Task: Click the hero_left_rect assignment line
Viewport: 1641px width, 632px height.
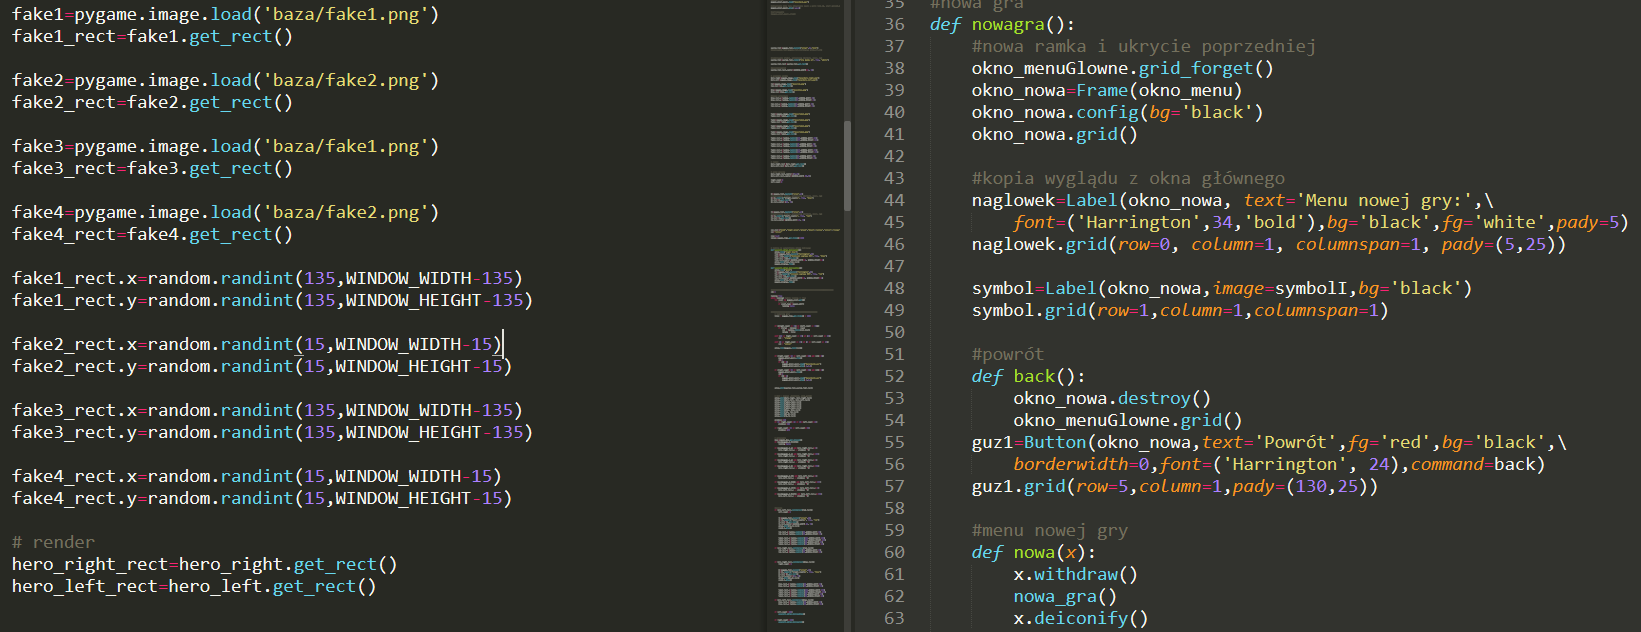Action: click(193, 586)
